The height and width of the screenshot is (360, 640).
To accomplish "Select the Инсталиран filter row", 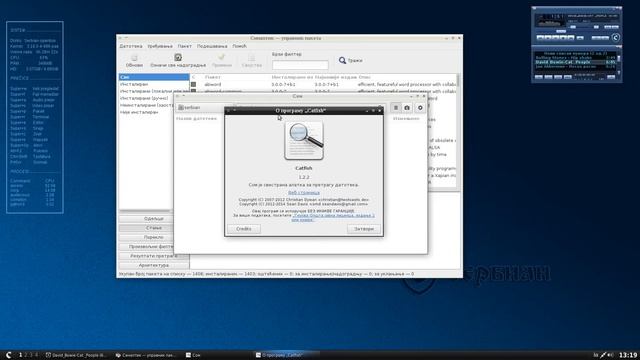I will click(x=154, y=84).
